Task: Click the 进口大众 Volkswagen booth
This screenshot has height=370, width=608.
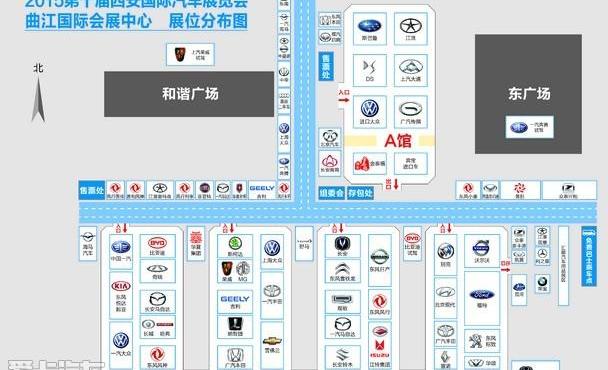Action: (x=370, y=112)
